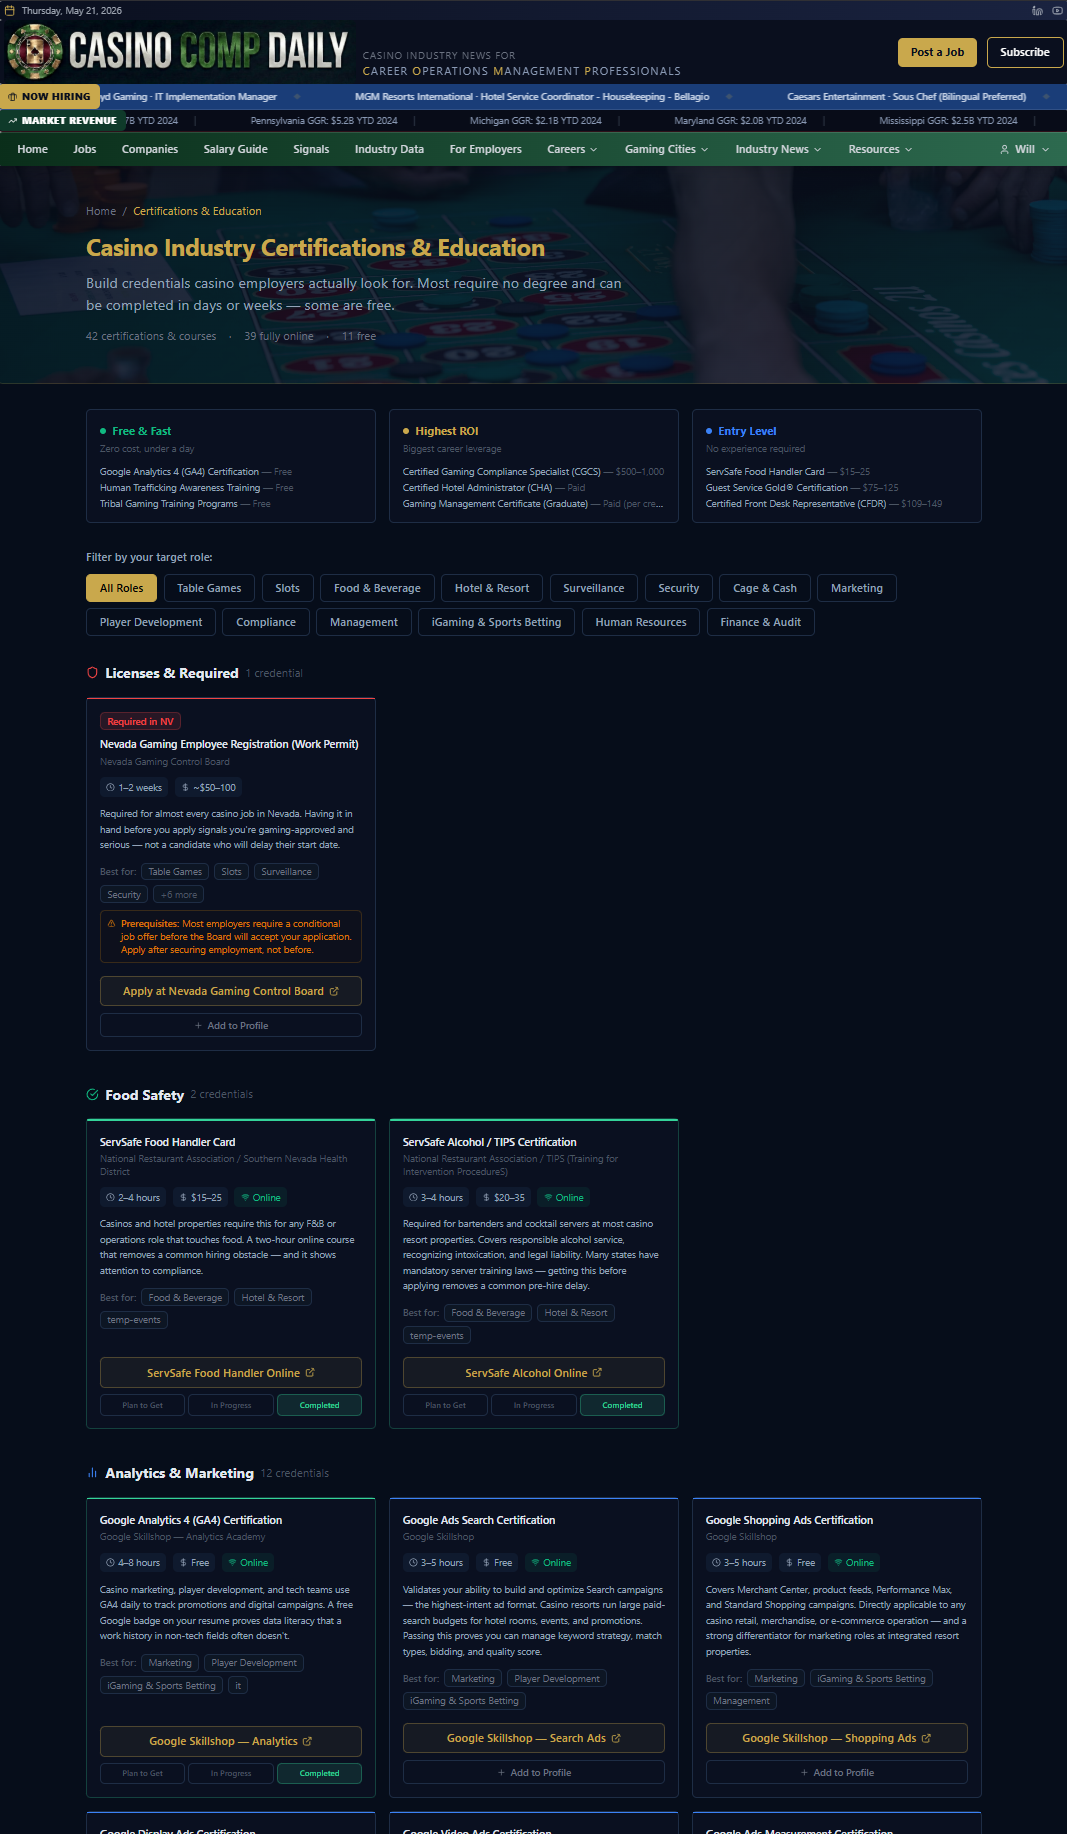
Task: Expand the Industry News dropdown menu
Action: point(778,149)
